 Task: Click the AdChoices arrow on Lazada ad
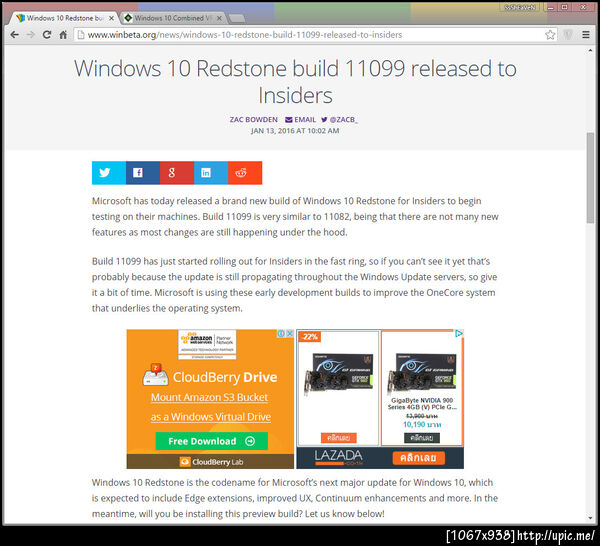click(x=459, y=334)
